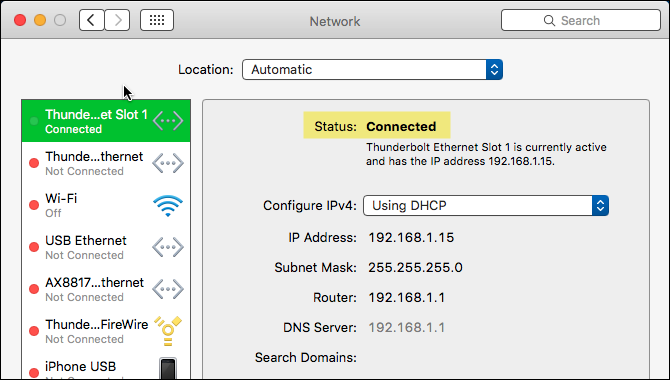This screenshot has width=670, height=380.
Task: Go back with the left arrow button
Action: click(x=91, y=20)
